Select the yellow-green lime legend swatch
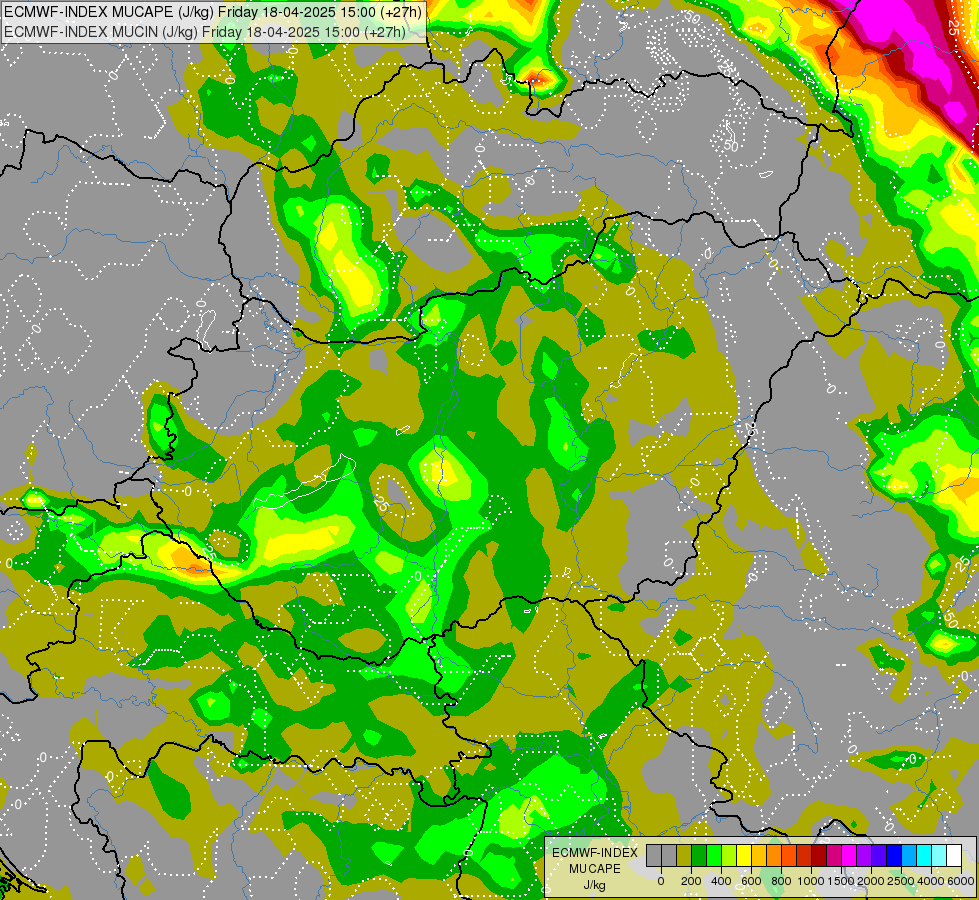979x900 pixels. pos(729,856)
